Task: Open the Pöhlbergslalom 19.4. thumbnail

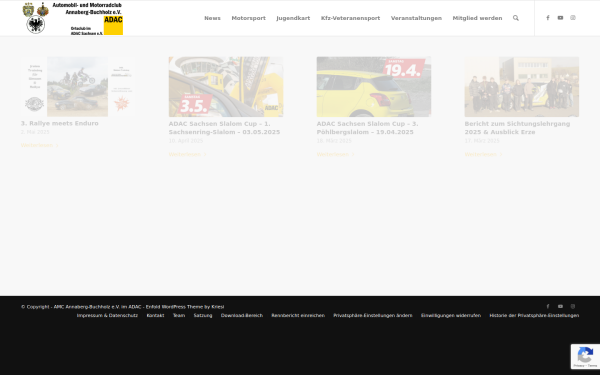Action: pyautogui.click(x=374, y=86)
